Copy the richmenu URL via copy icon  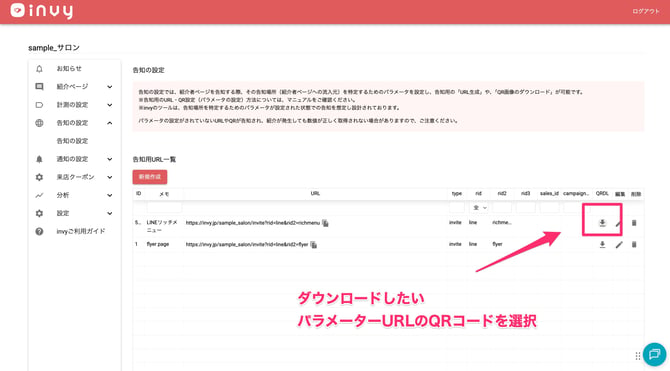click(x=325, y=223)
